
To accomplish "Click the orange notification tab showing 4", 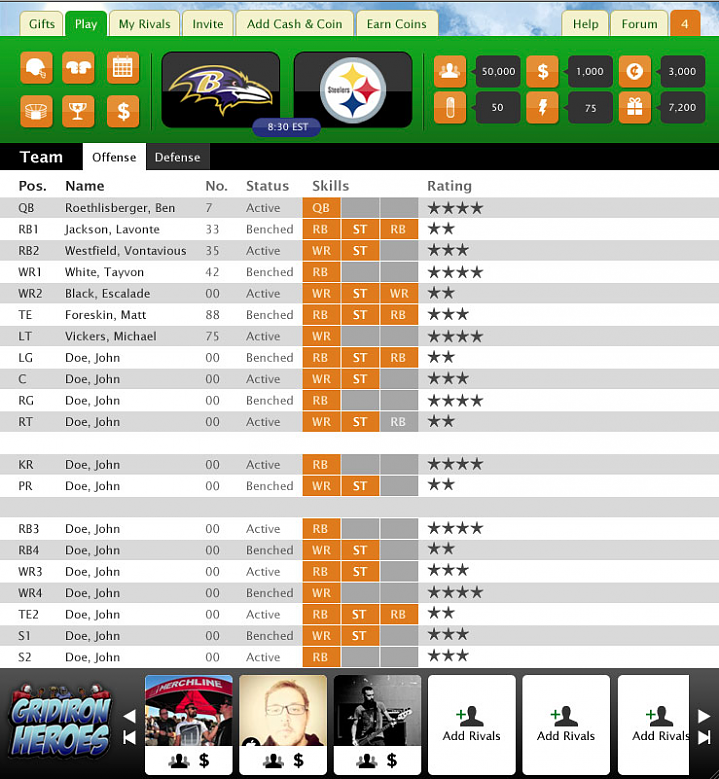I will tap(685, 24).
